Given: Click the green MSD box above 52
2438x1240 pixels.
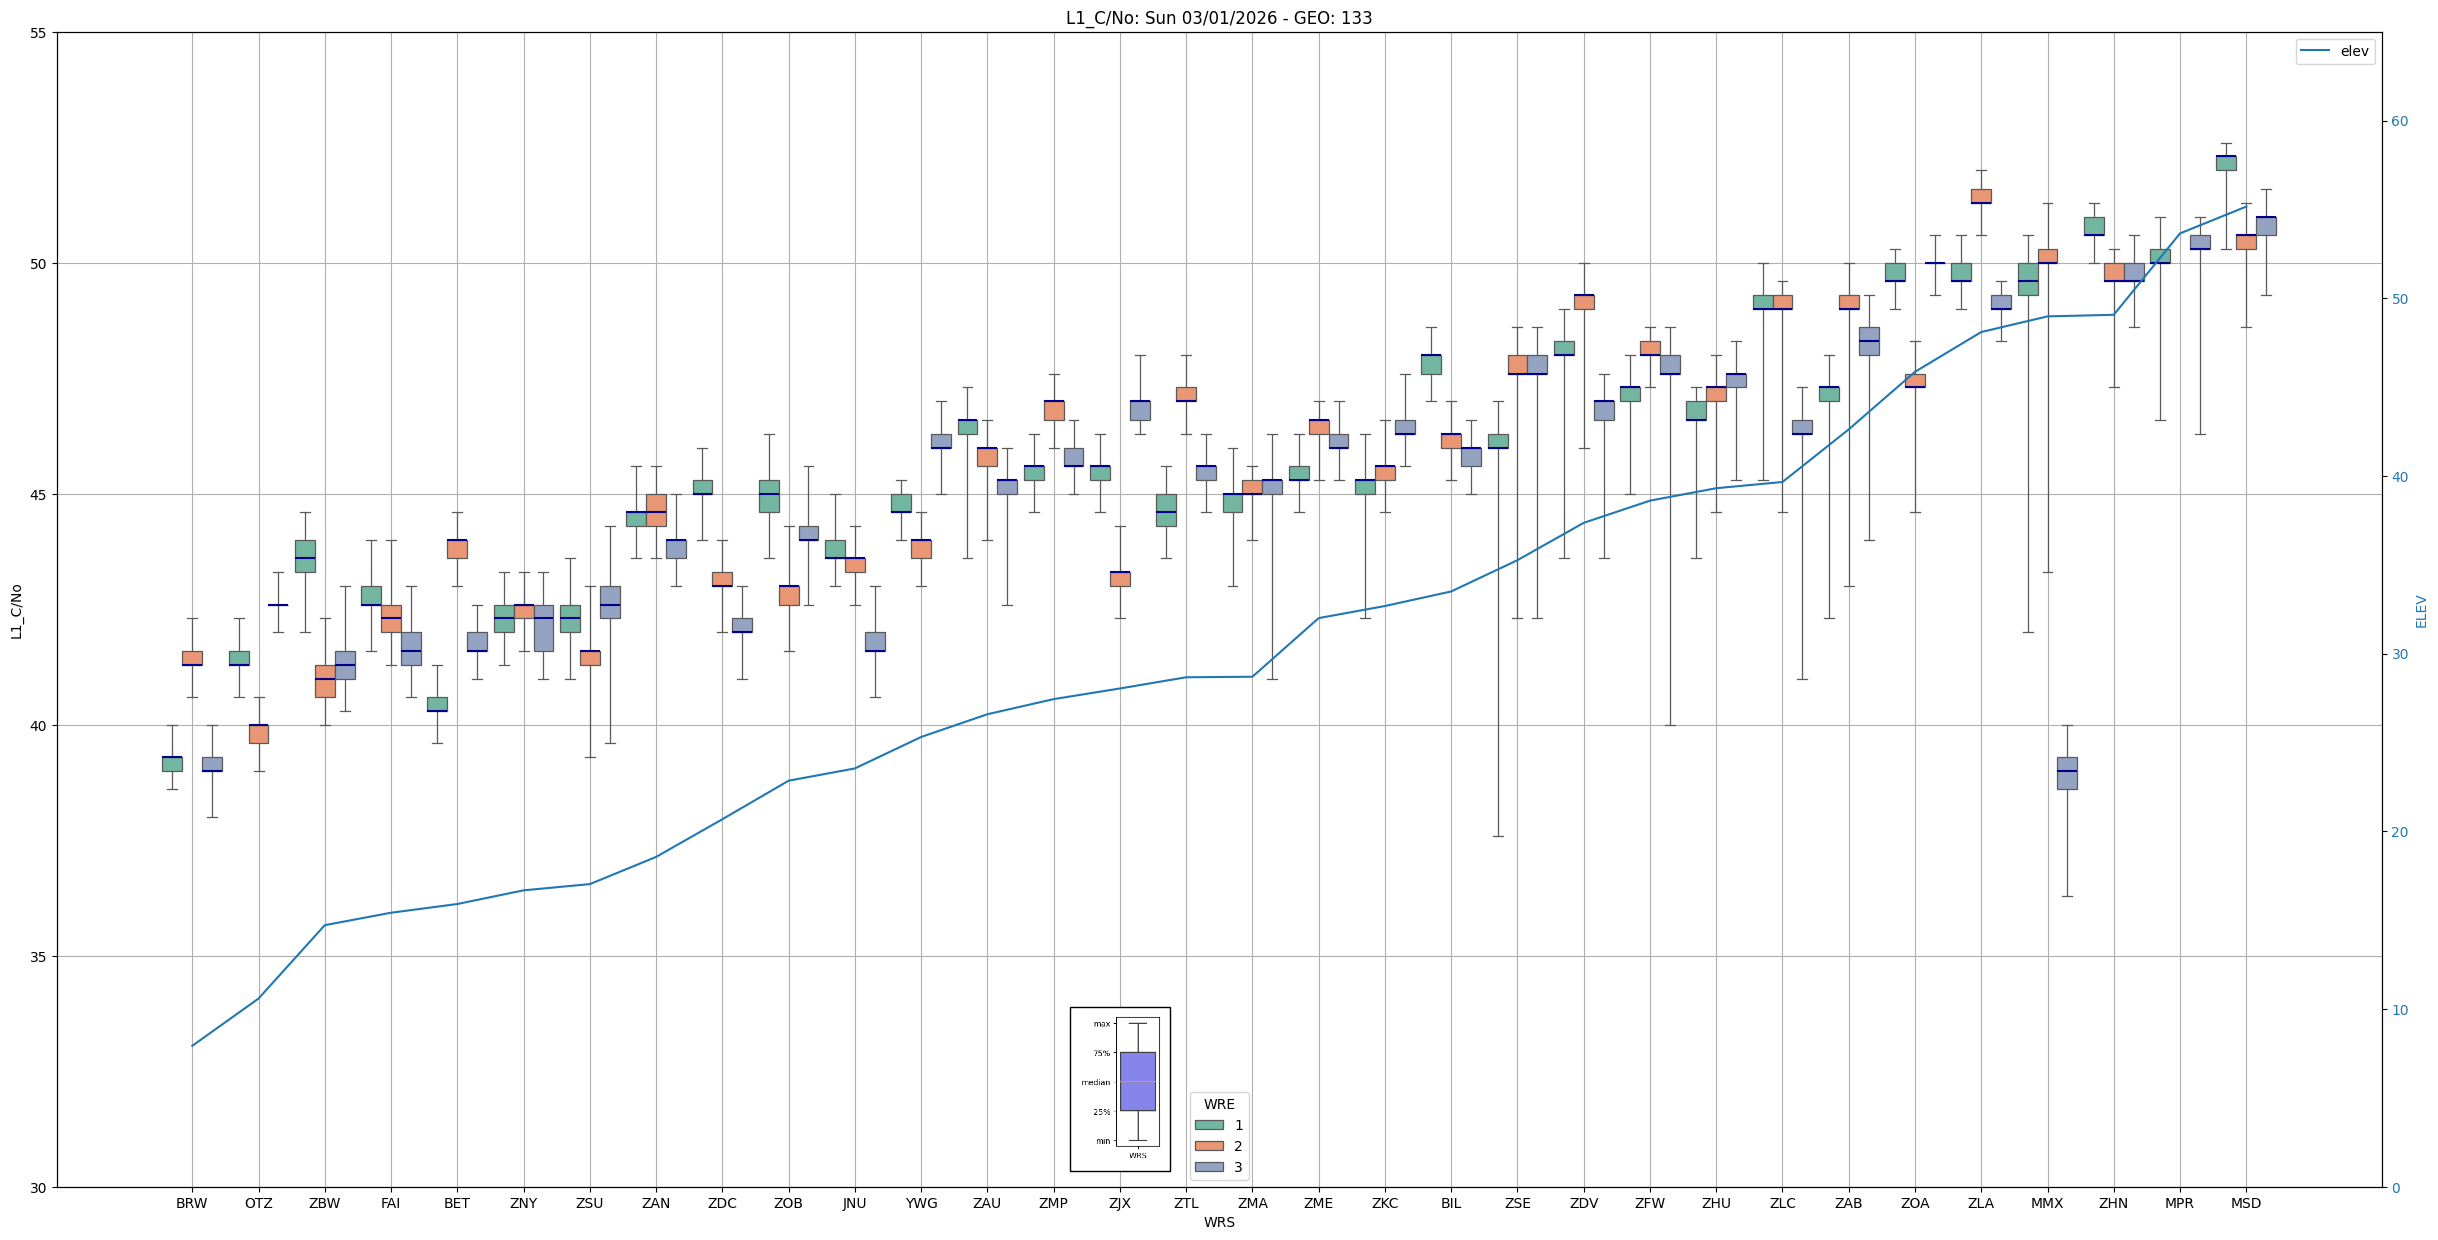Looking at the screenshot, I should 2225,163.
